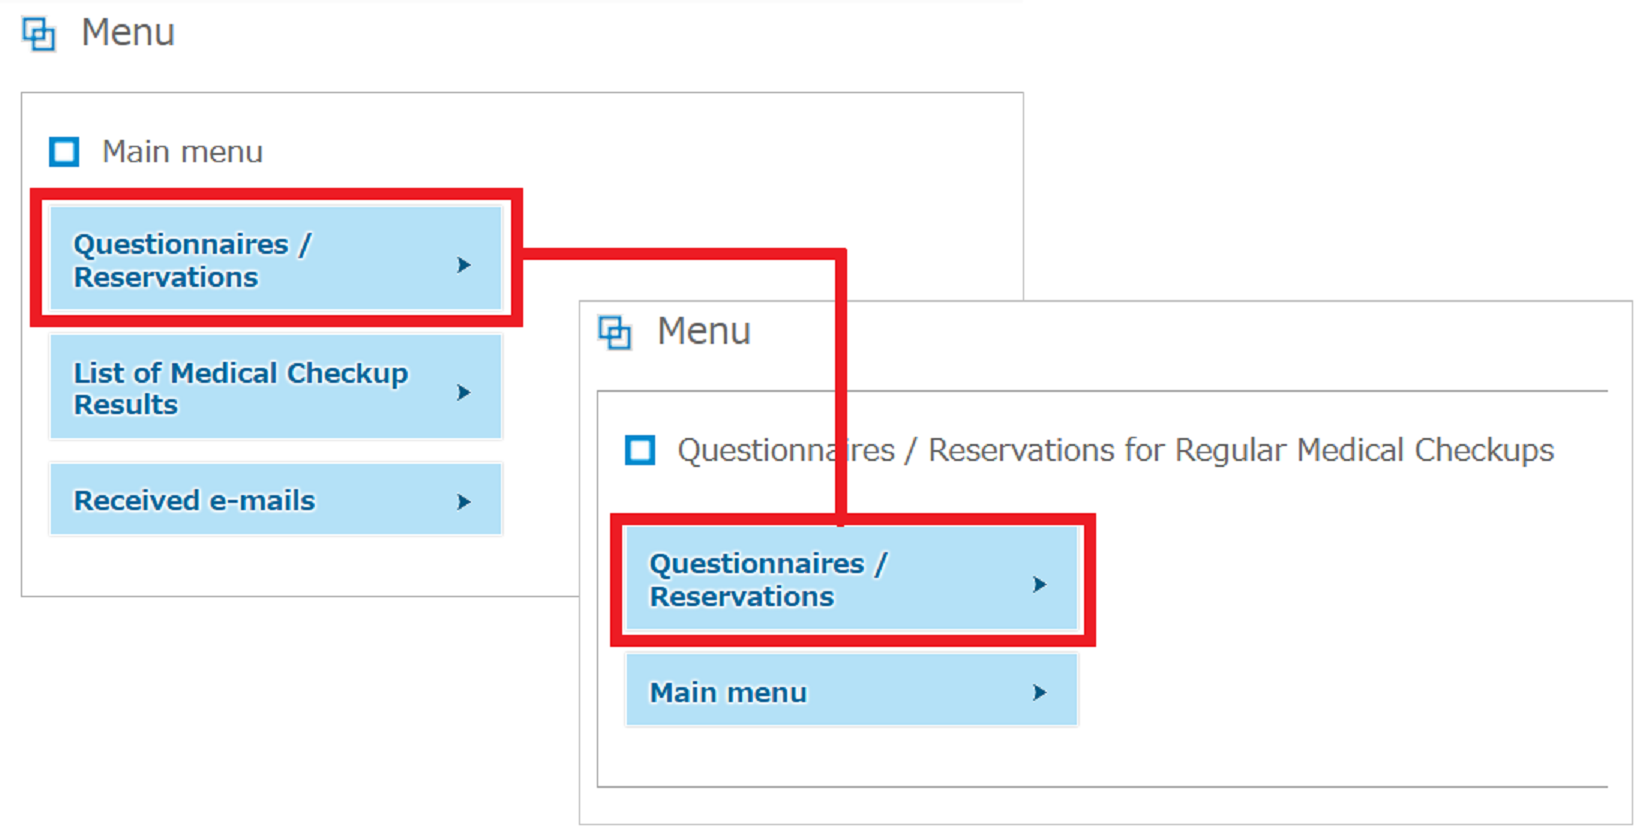Click the Reservations for Regular Medical Checkups heading

pos(1115,450)
